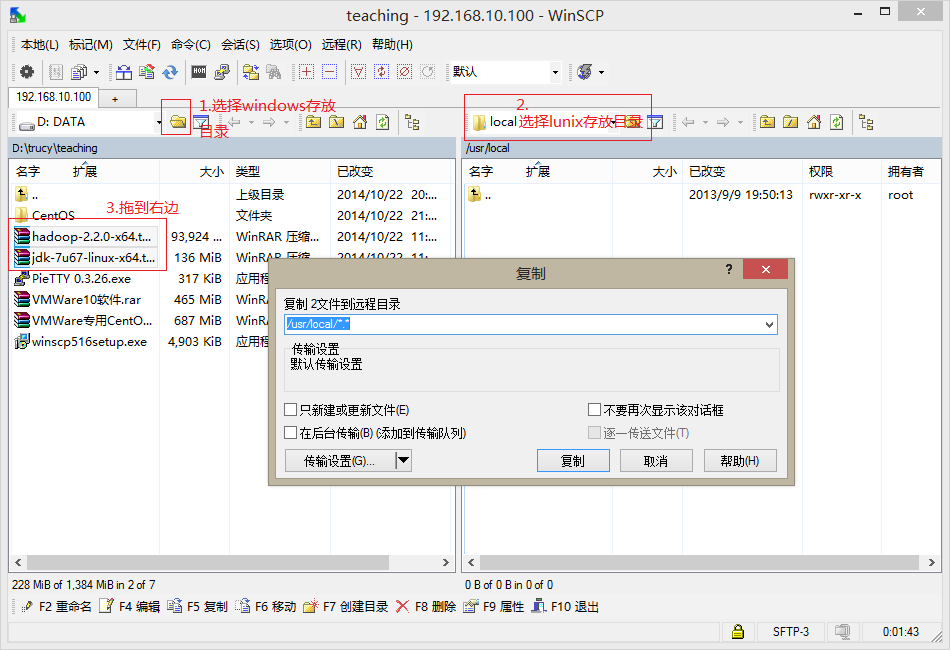Open the D: DATA drive dropdown
The image size is (950, 650).
159,122
